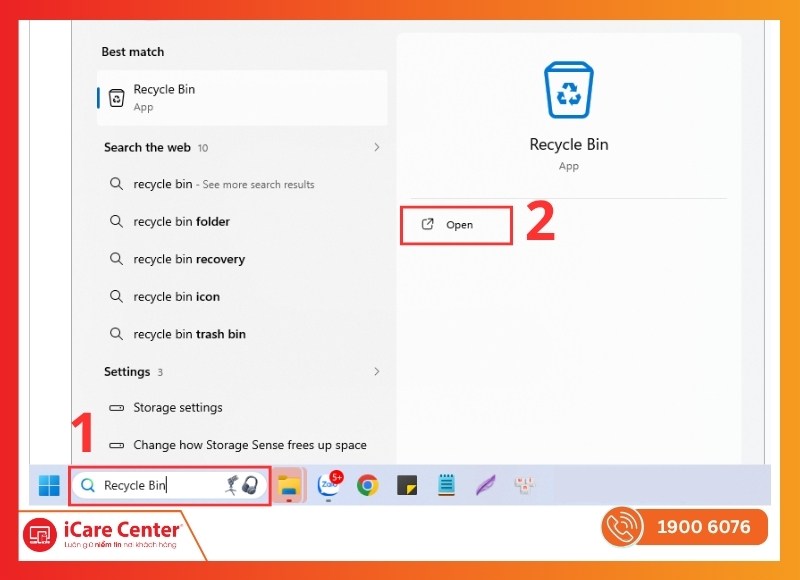Expand the Search the web section

click(x=376, y=147)
